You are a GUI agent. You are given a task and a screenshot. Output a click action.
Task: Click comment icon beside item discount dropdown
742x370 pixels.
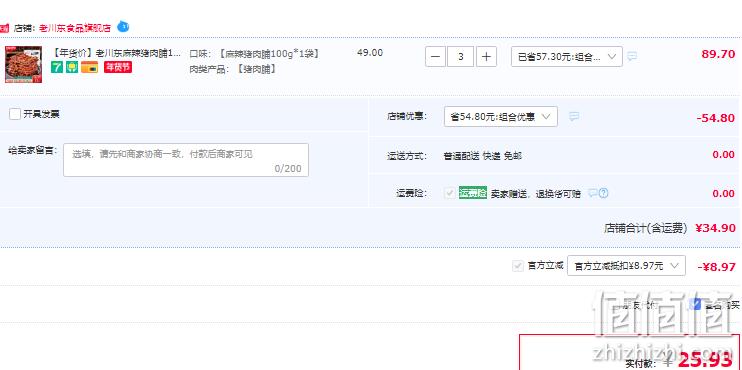[x=632, y=57]
